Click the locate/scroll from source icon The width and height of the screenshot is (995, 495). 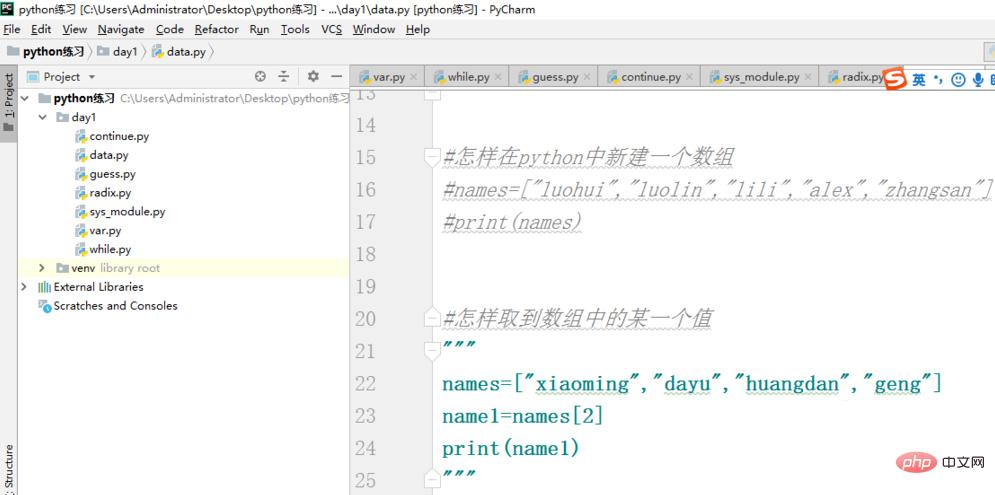260,77
